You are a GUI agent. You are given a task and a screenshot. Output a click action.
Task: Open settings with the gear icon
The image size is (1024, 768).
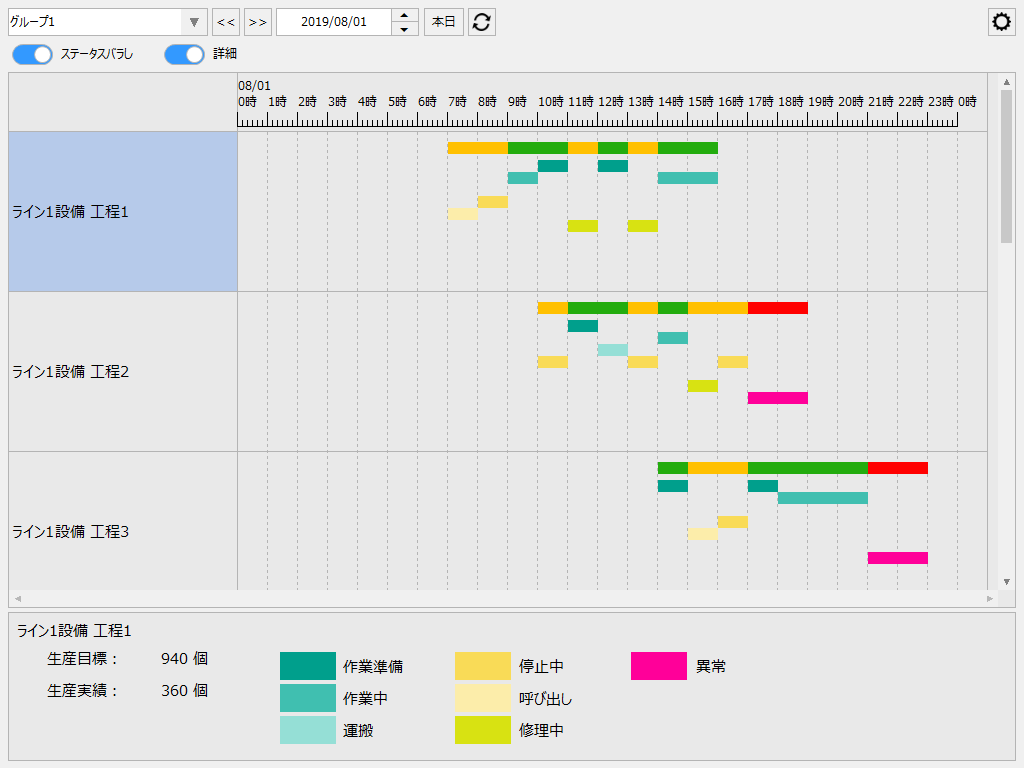point(1001,21)
